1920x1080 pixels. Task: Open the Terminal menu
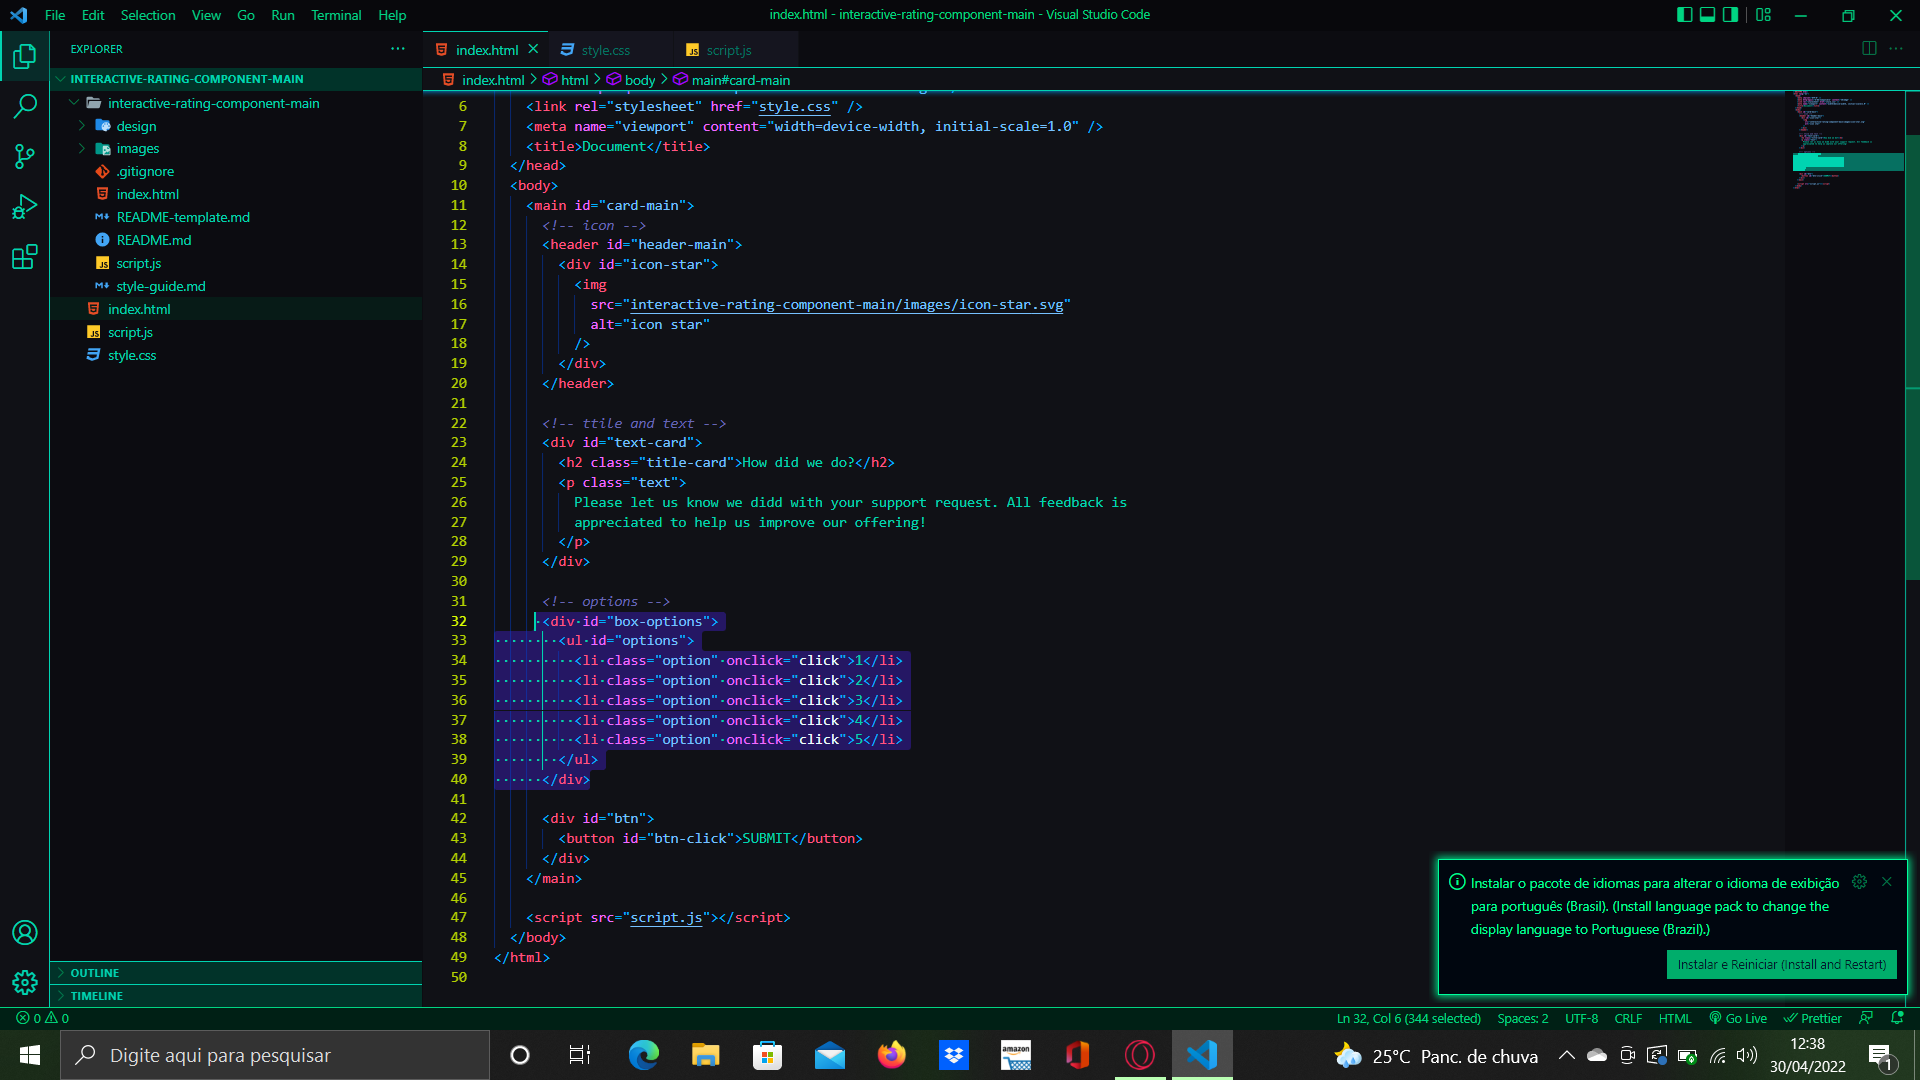[336, 15]
